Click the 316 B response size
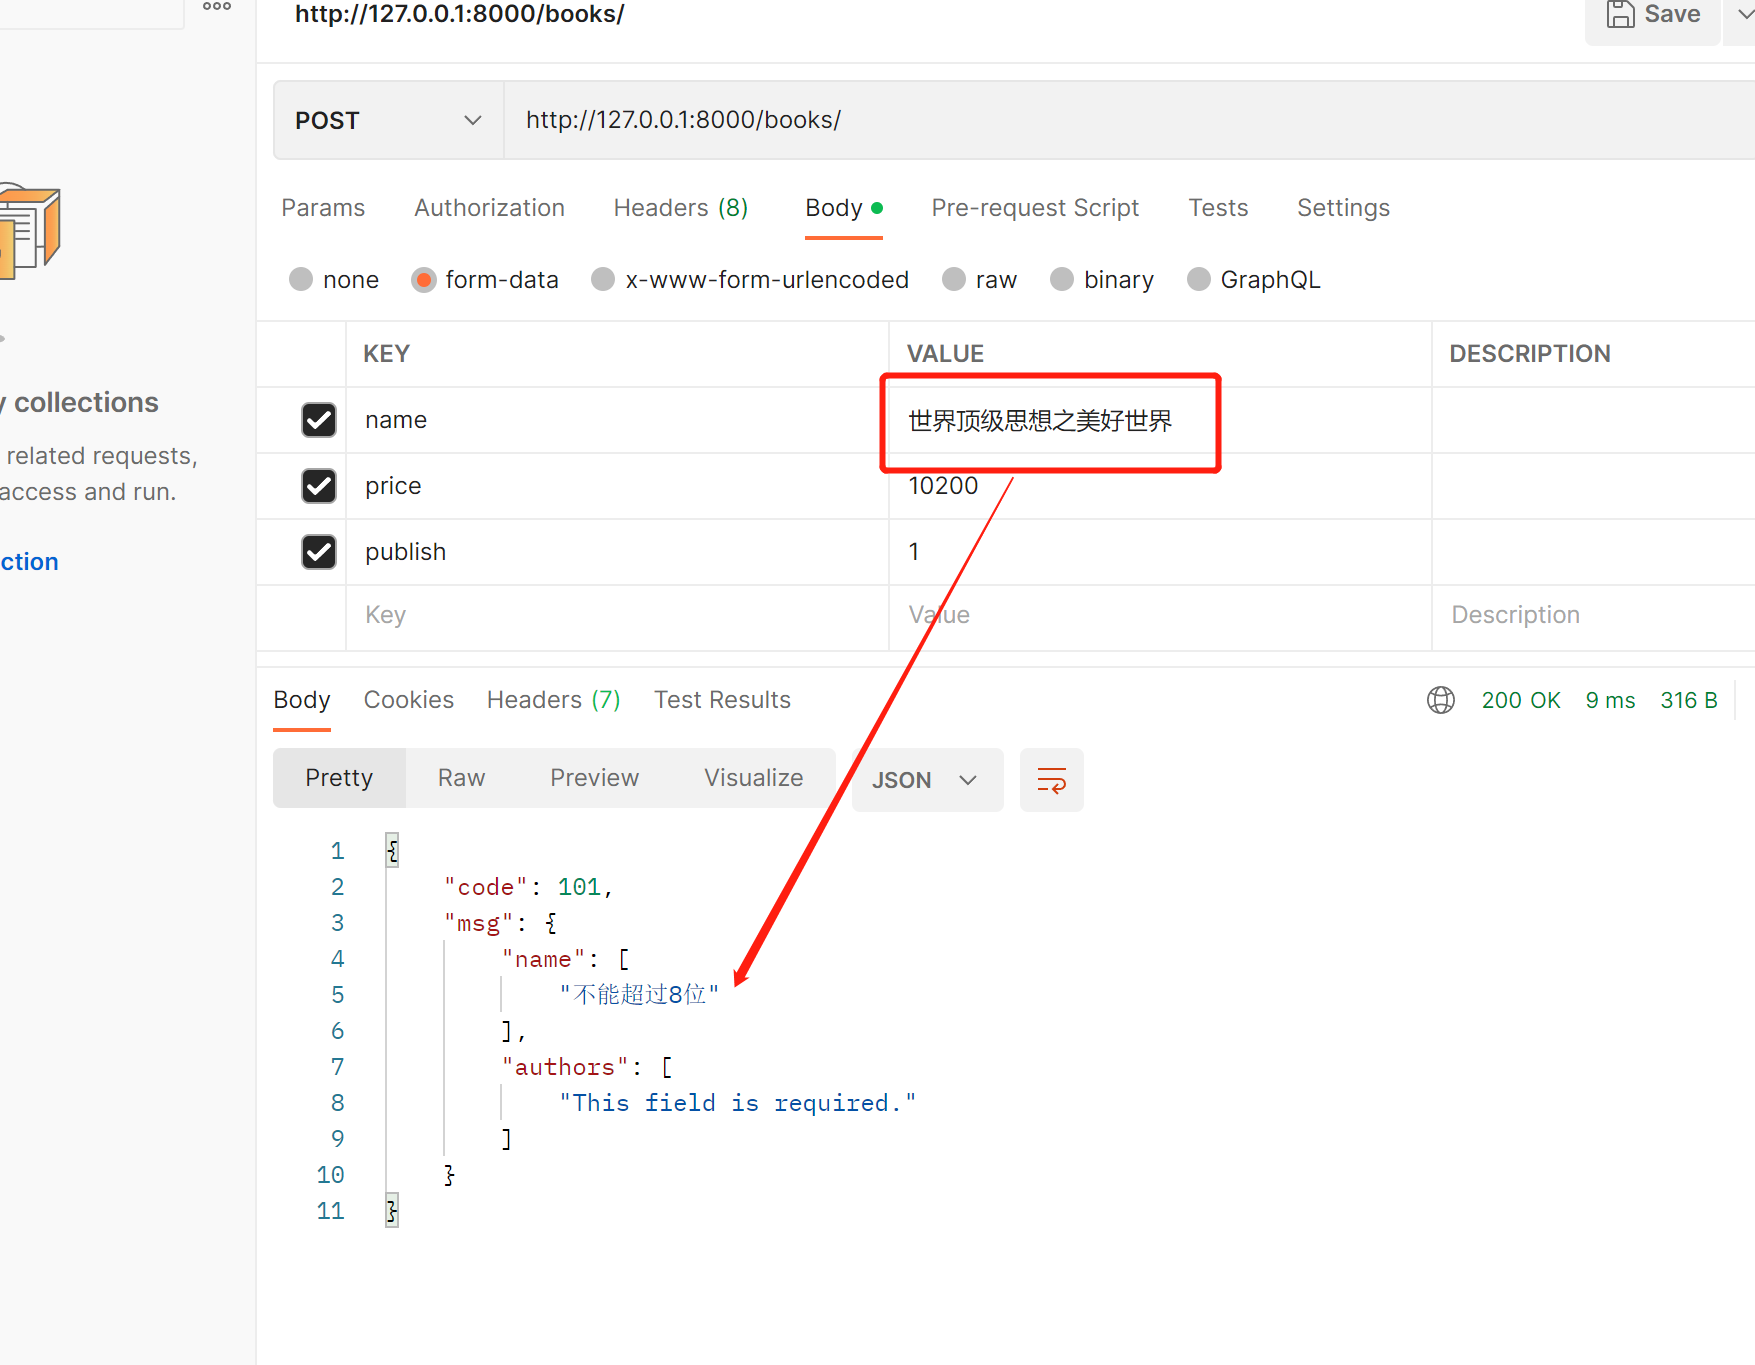This screenshot has height=1365, width=1755. tap(1689, 700)
